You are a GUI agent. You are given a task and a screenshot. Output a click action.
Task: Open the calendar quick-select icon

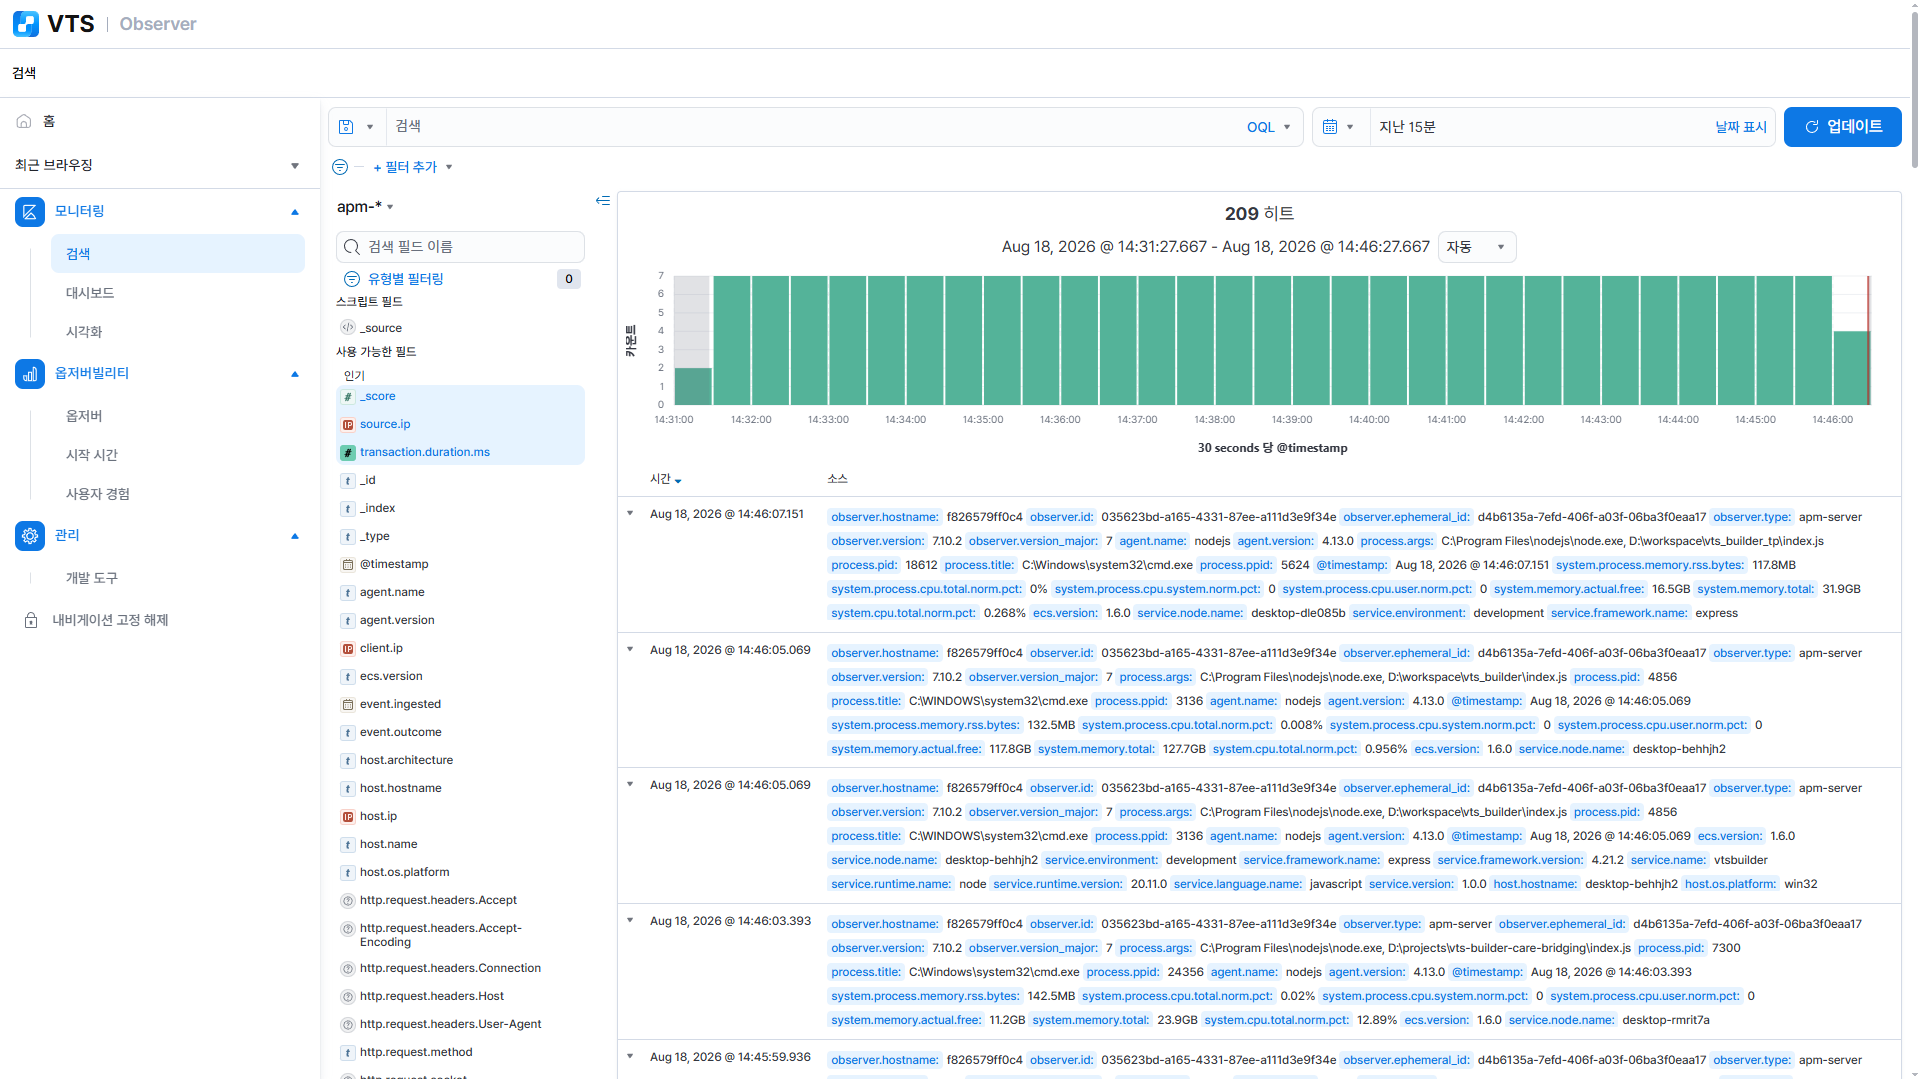[1330, 127]
